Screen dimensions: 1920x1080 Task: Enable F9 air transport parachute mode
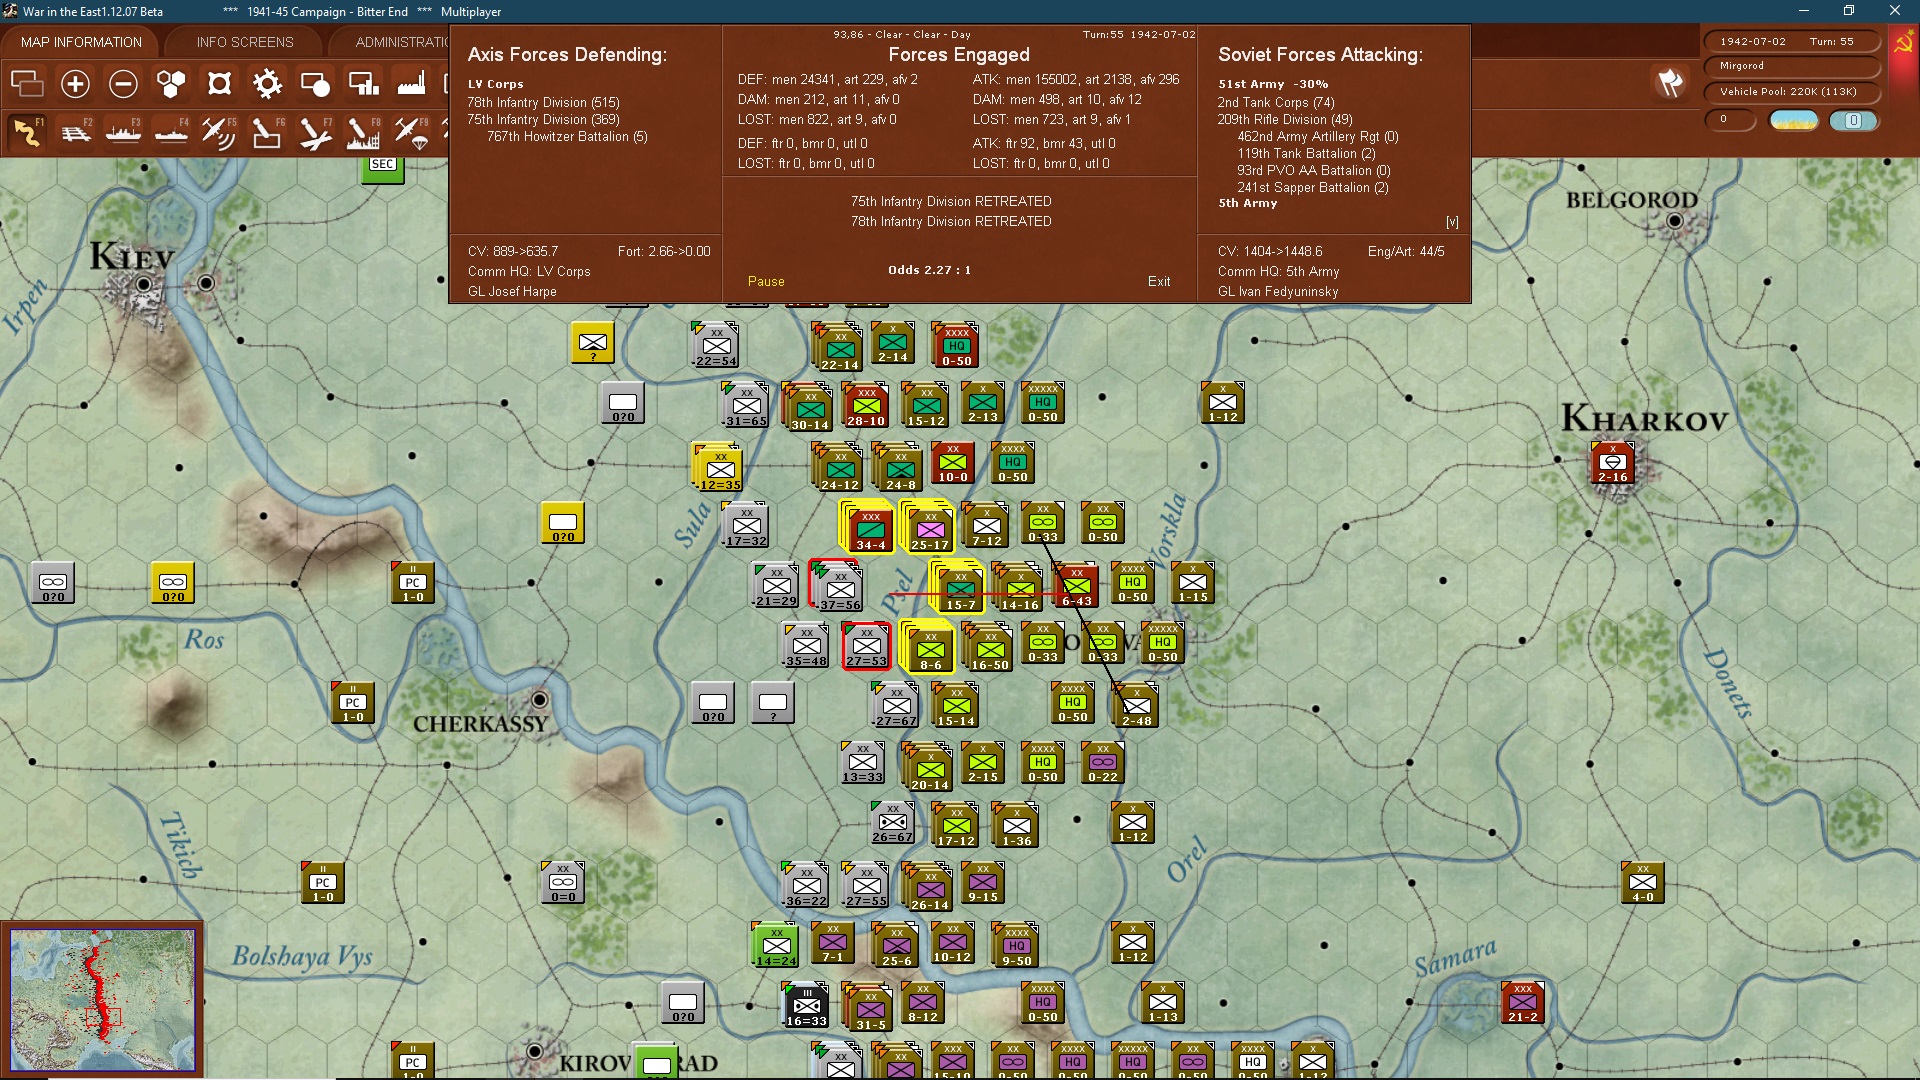click(411, 133)
